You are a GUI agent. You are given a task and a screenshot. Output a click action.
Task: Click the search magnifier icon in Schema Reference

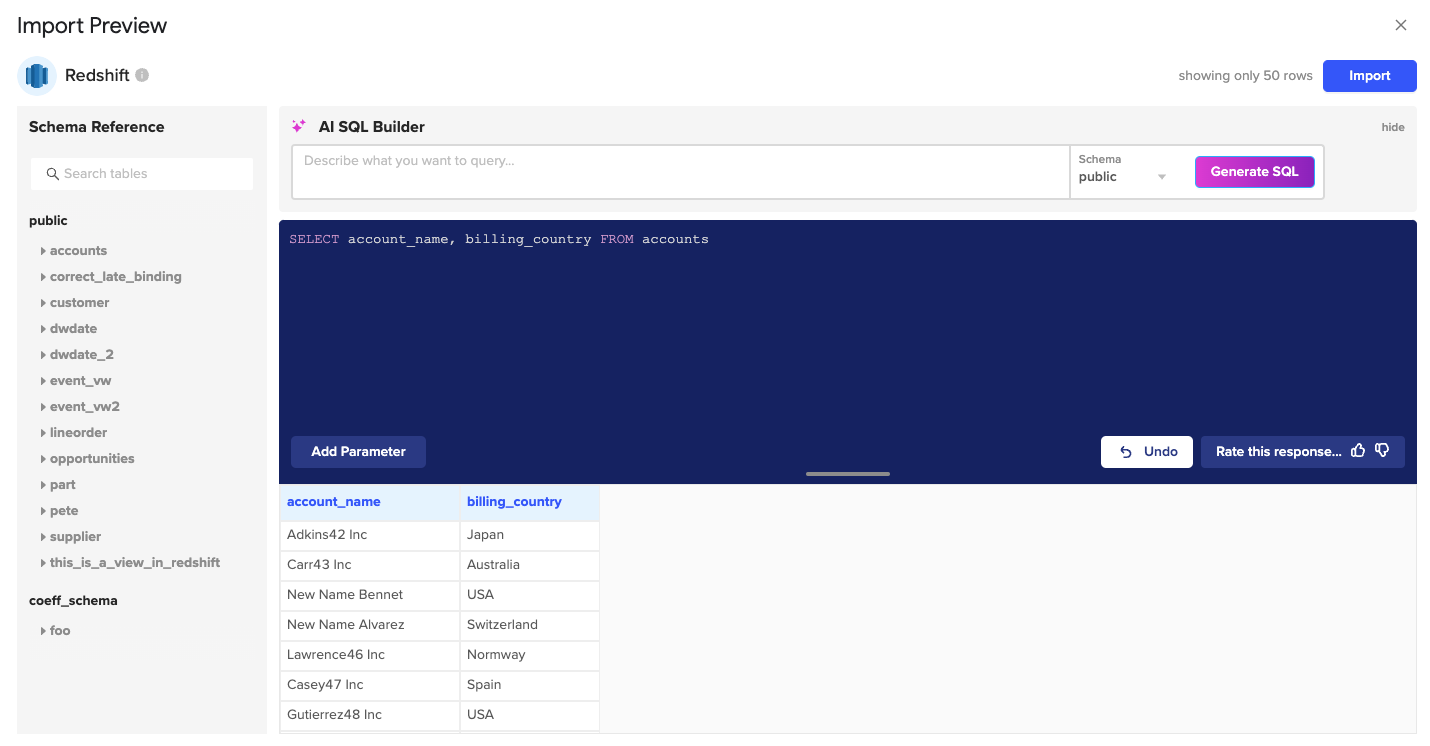click(x=53, y=174)
